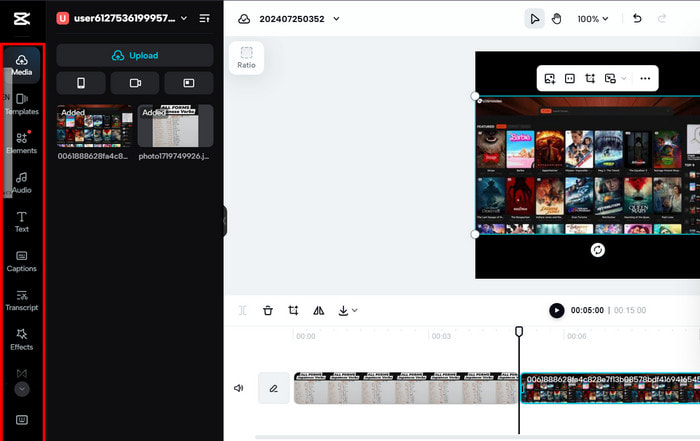
Task: Open the Audio sidebar tab
Action: 21,183
